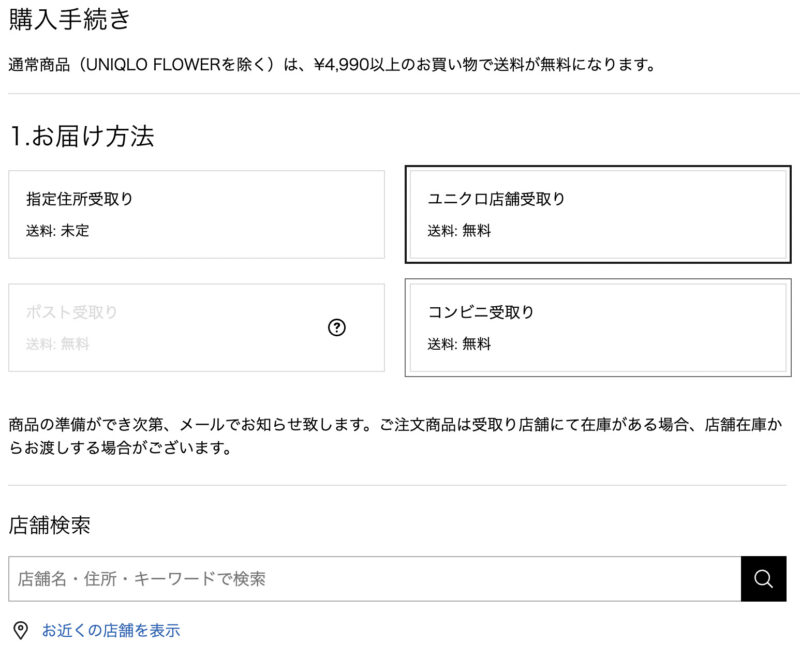Click the 購入手続き page heading
Screen dimensions: 800x658
69,19
